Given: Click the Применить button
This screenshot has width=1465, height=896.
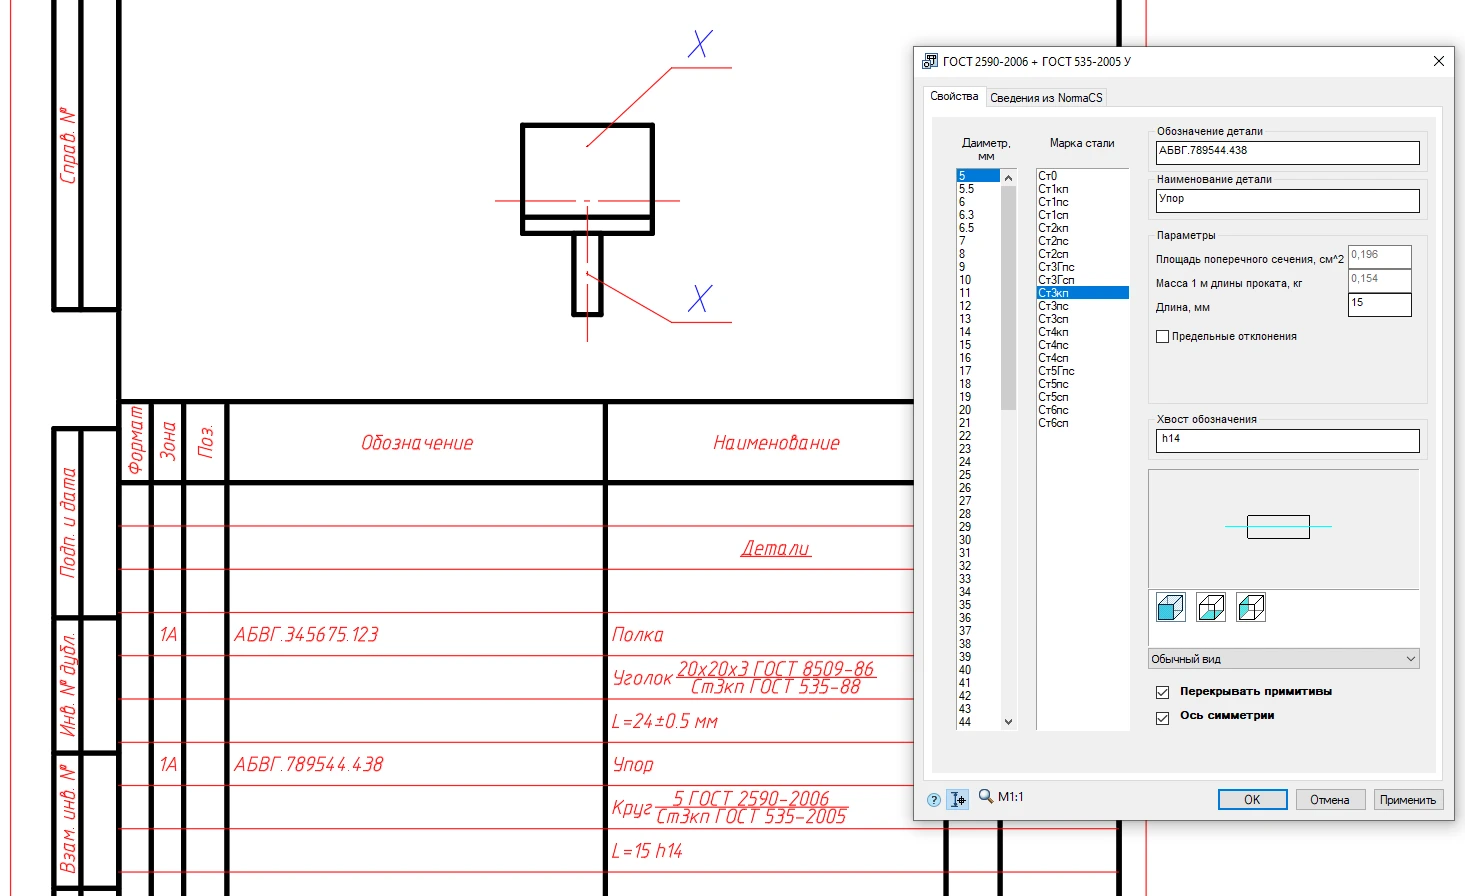Looking at the screenshot, I should (1407, 799).
